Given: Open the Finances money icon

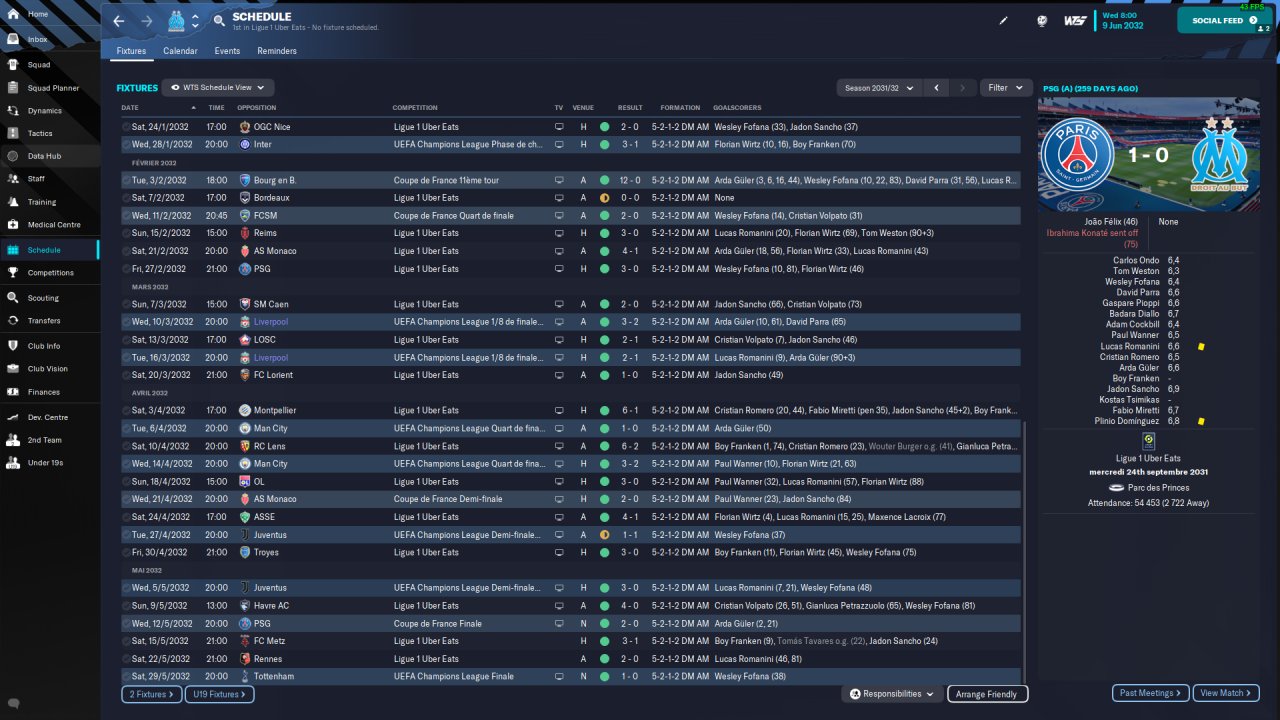Looking at the screenshot, I should (x=13, y=392).
